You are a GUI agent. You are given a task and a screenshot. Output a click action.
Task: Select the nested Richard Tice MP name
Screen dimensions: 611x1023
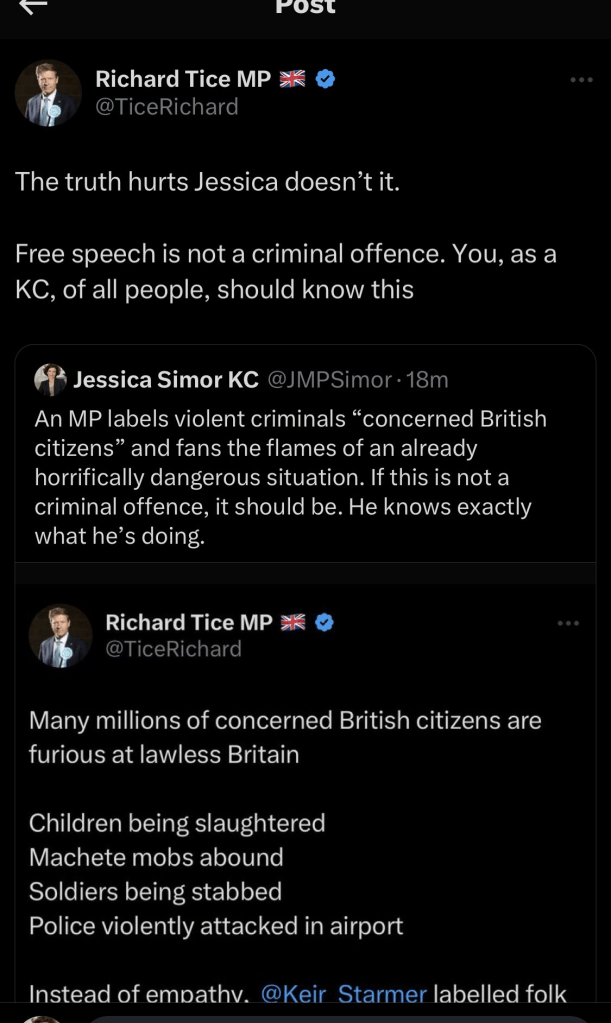188,622
